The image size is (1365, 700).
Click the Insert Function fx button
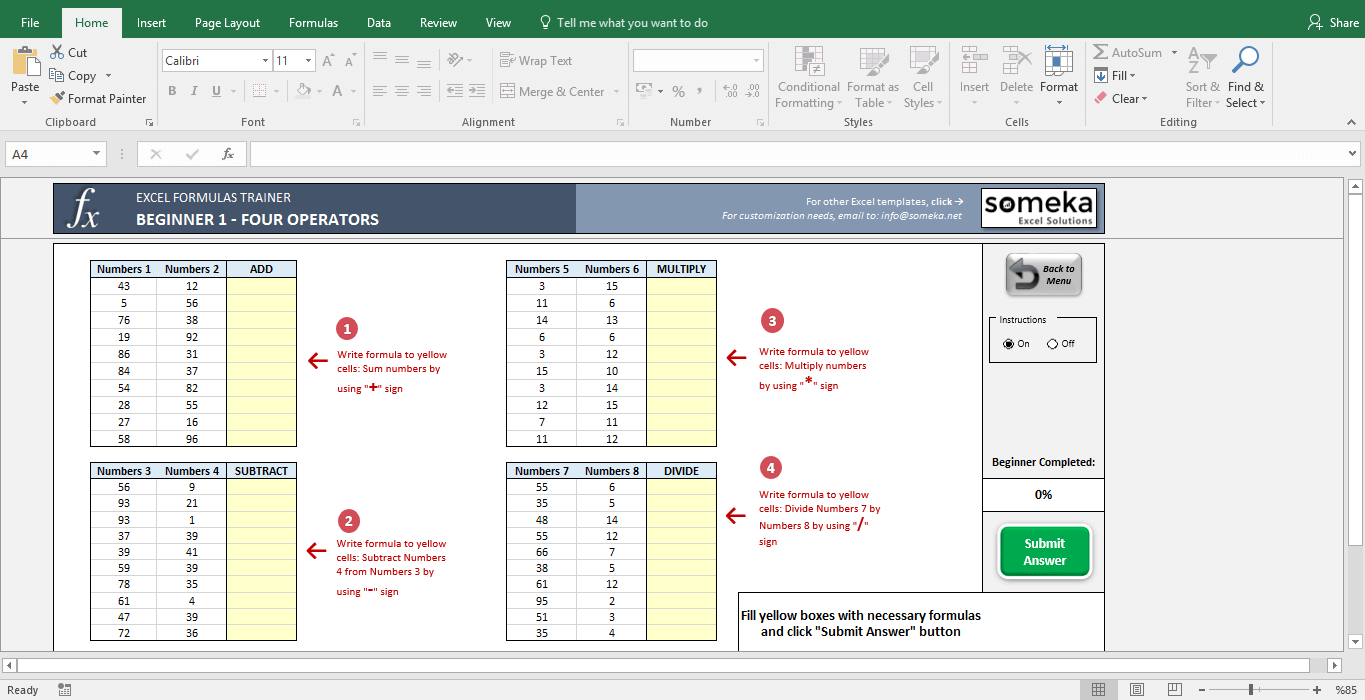click(227, 154)
